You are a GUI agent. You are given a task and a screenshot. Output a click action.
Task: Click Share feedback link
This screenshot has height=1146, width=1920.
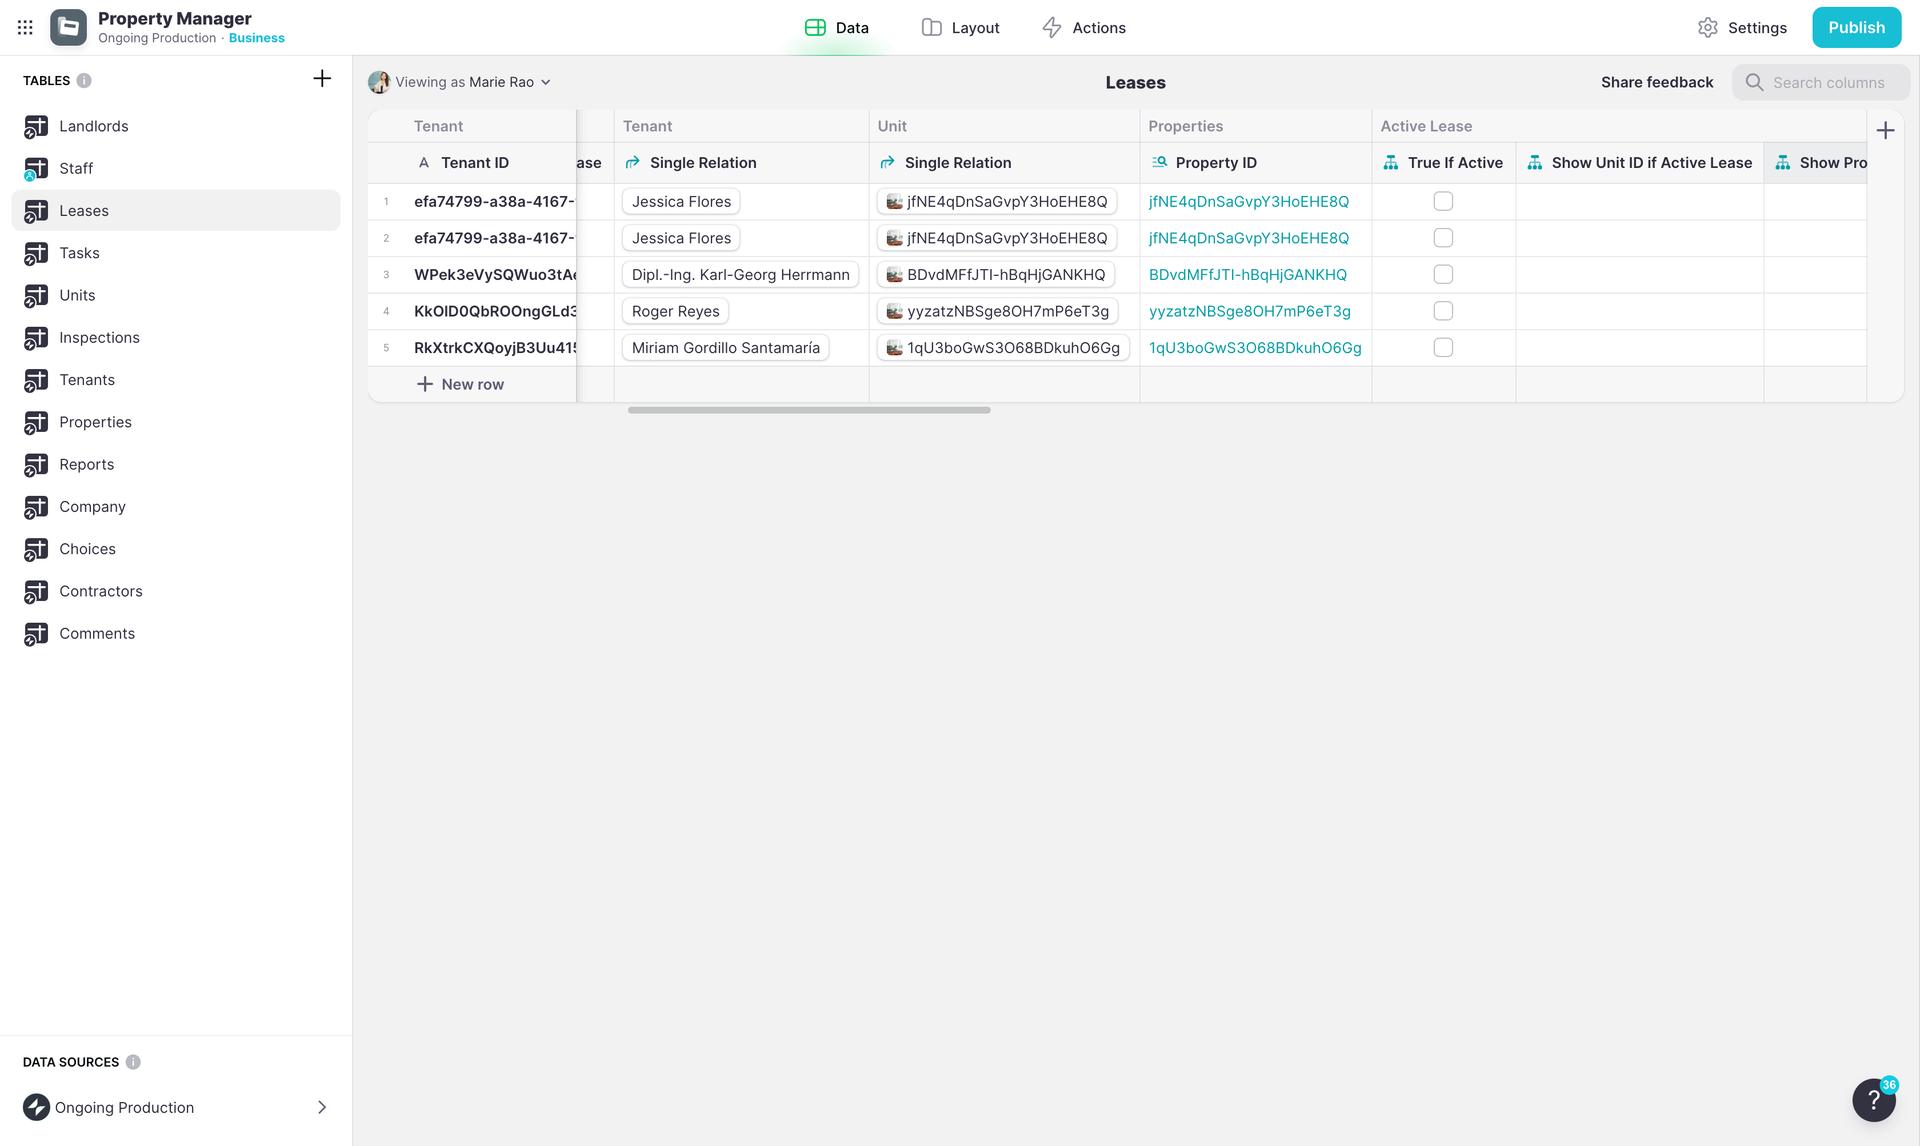click(1657, 82)
